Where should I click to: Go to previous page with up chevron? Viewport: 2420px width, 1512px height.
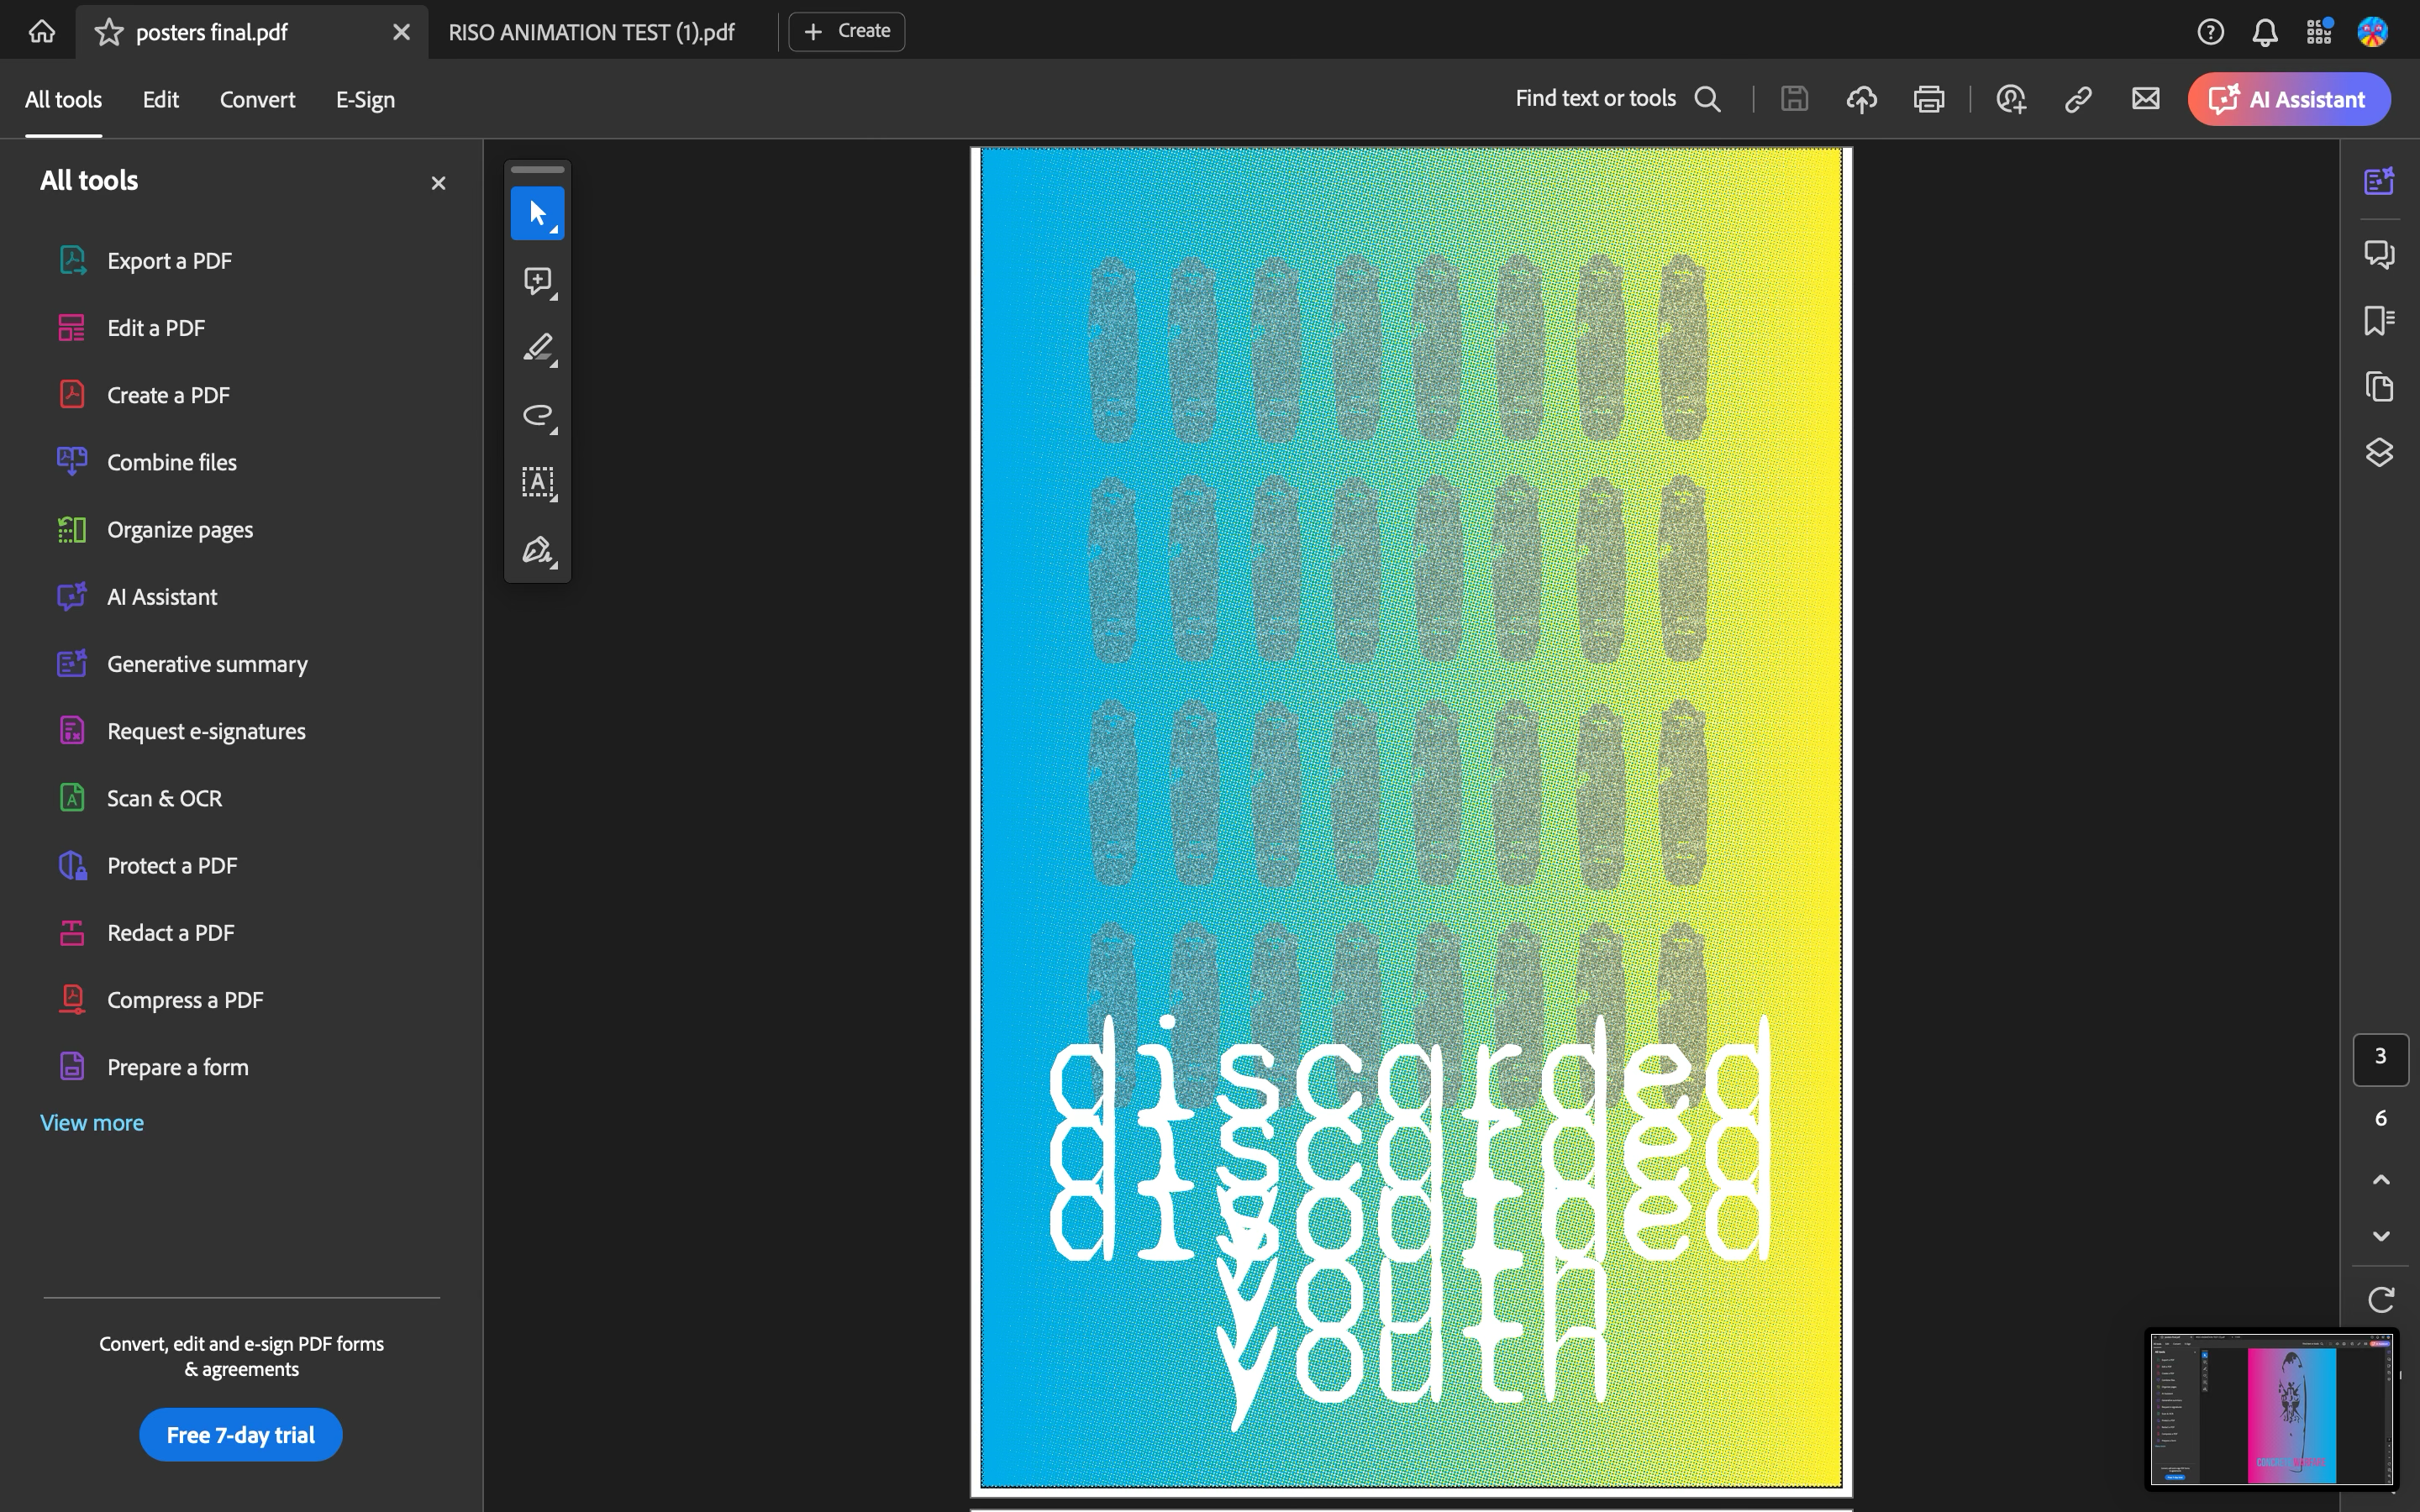[2381, 1180]
